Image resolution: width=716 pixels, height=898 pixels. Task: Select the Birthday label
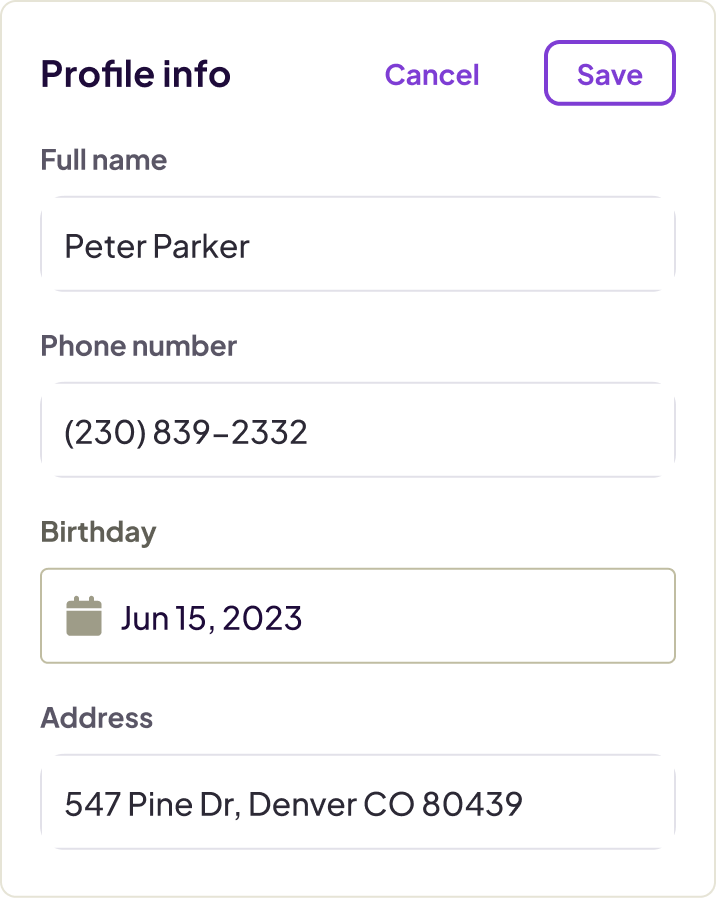click(x=99, y=533)
